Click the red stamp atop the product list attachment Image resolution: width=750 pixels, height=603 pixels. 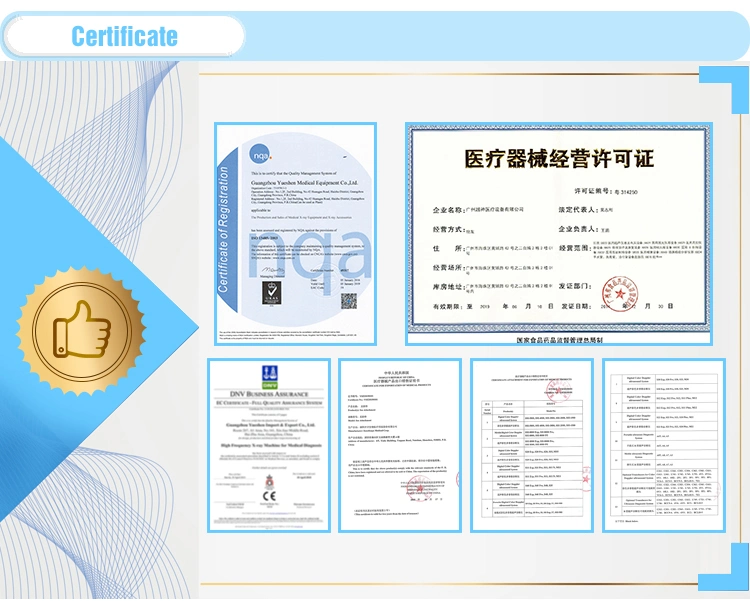click(558, 391)
